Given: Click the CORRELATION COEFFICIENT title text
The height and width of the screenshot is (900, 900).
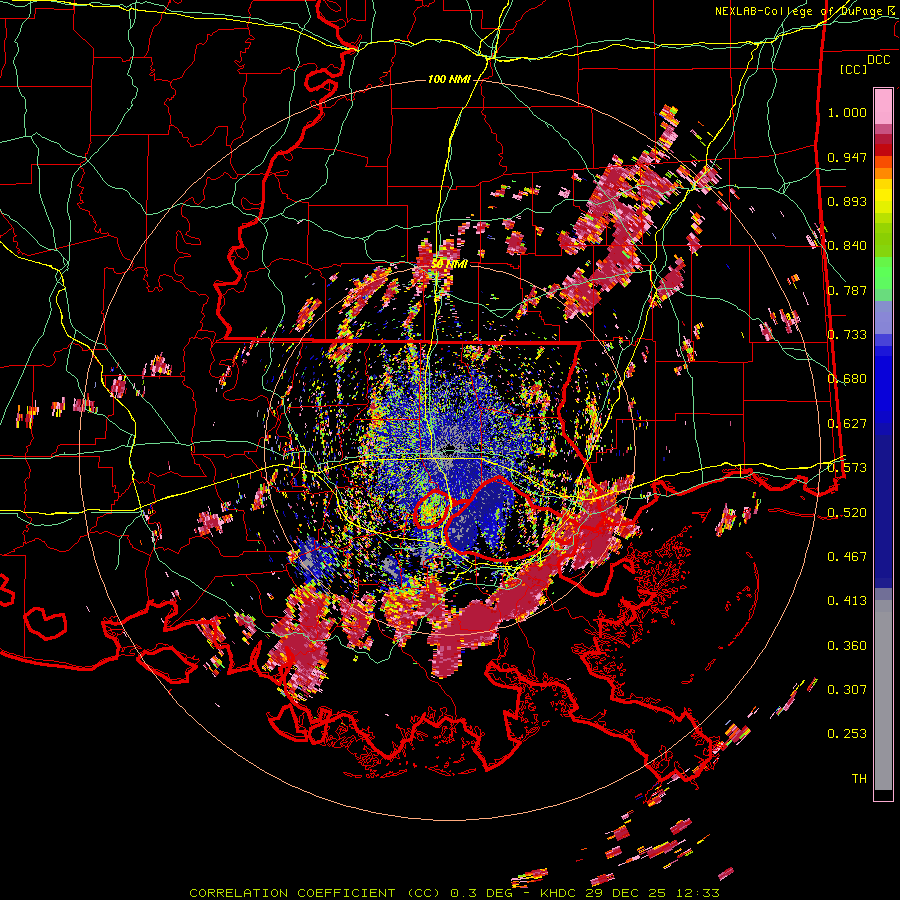Looking at the screenshot, I should tap(292, 893).
